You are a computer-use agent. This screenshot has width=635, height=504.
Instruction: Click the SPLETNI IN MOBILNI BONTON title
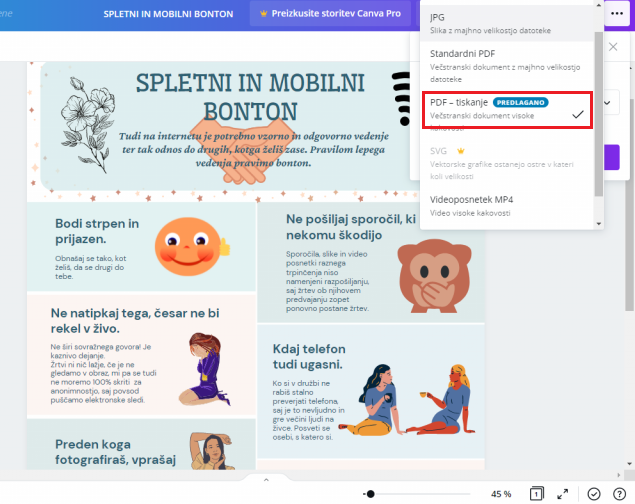(168, 14)
